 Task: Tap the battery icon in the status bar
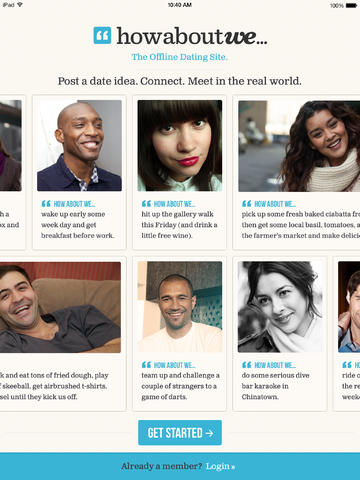[x=351, y=5]
